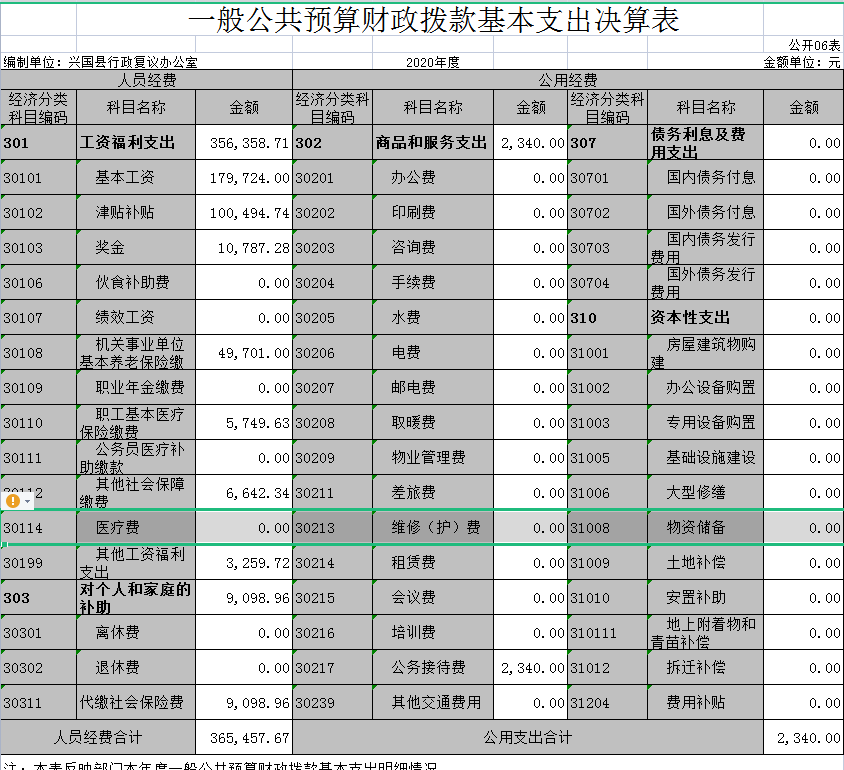Image resolution: width=844 pixels, height=770 pixels.
Task: Click the orange error warning icon
Action: coord(13,500)
